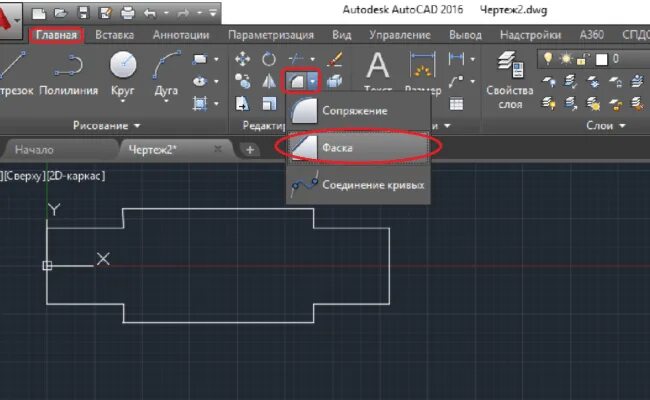The image size is (650, 400).
Task: Expand the Рисование panel title
Action: tap(107, 125)
